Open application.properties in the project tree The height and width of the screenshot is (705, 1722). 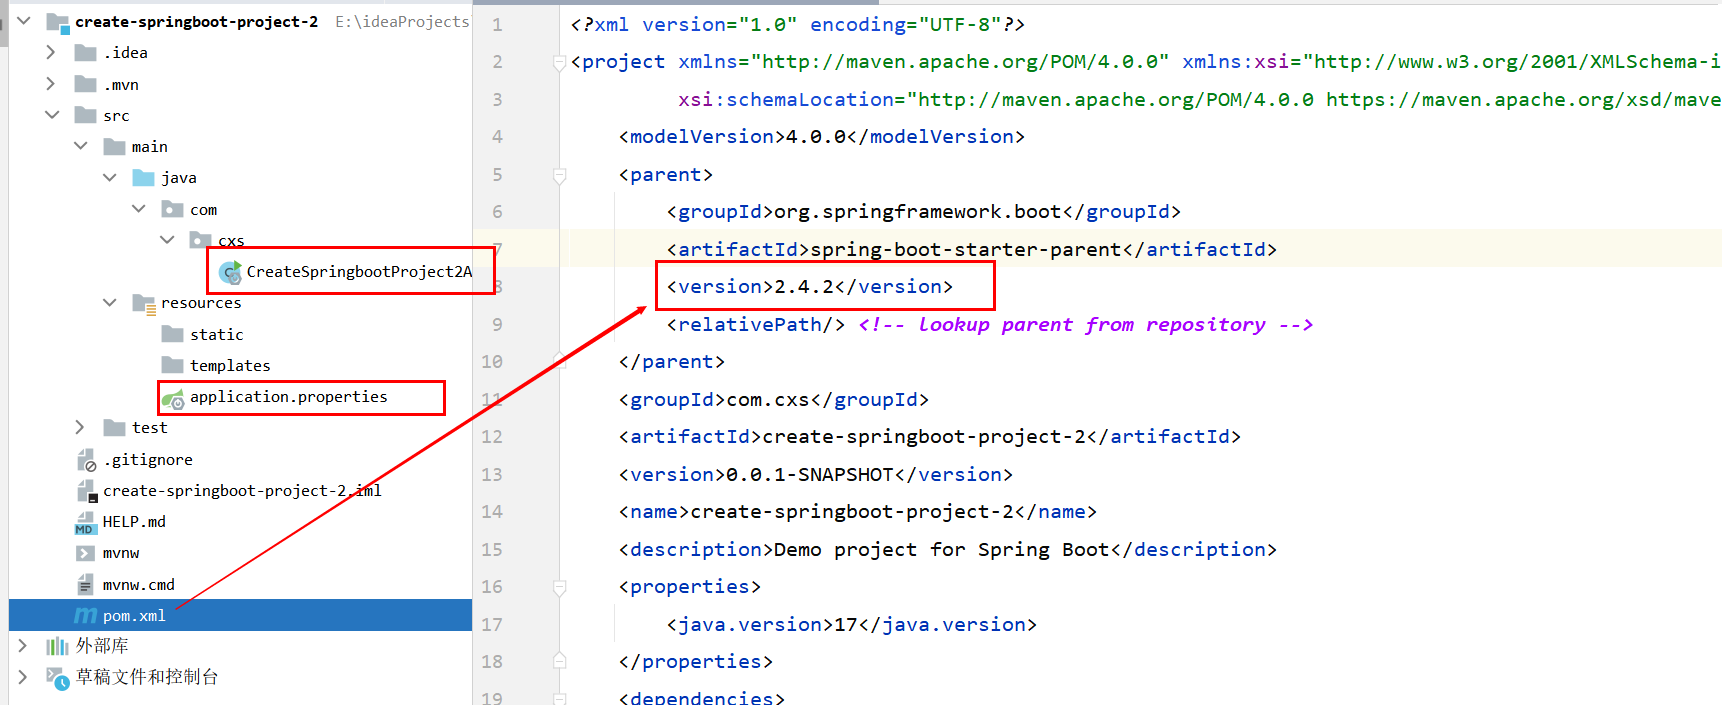[289, 397]
